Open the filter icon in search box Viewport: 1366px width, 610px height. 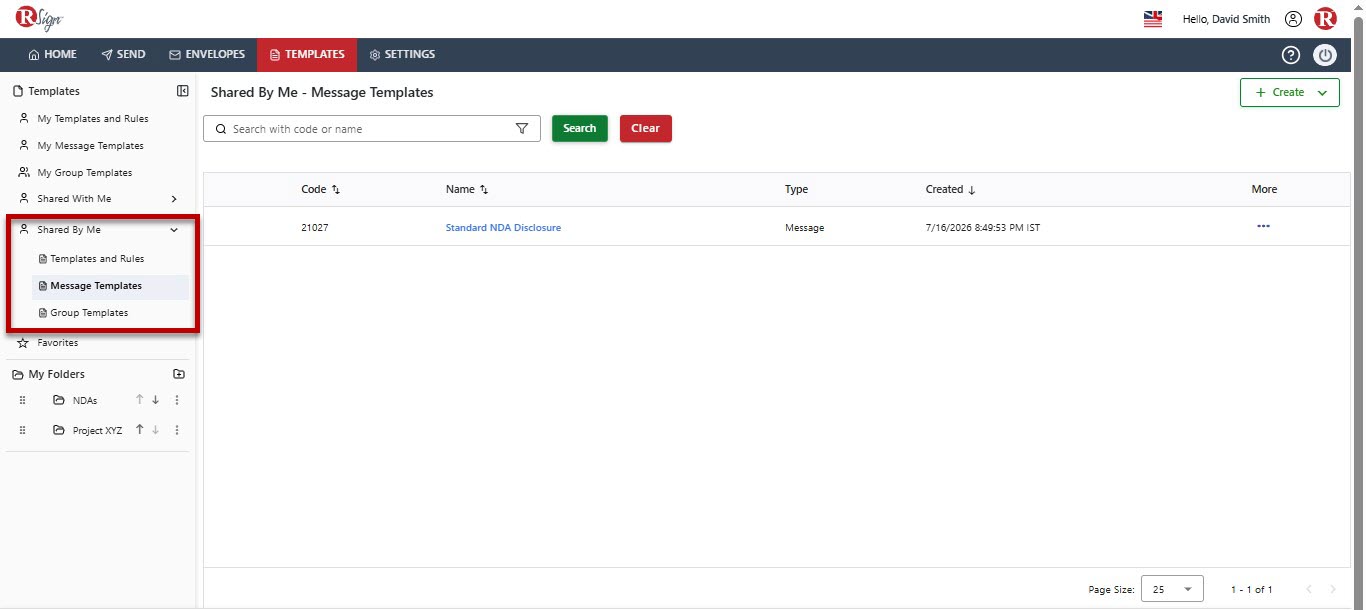[x=521, y=129]
